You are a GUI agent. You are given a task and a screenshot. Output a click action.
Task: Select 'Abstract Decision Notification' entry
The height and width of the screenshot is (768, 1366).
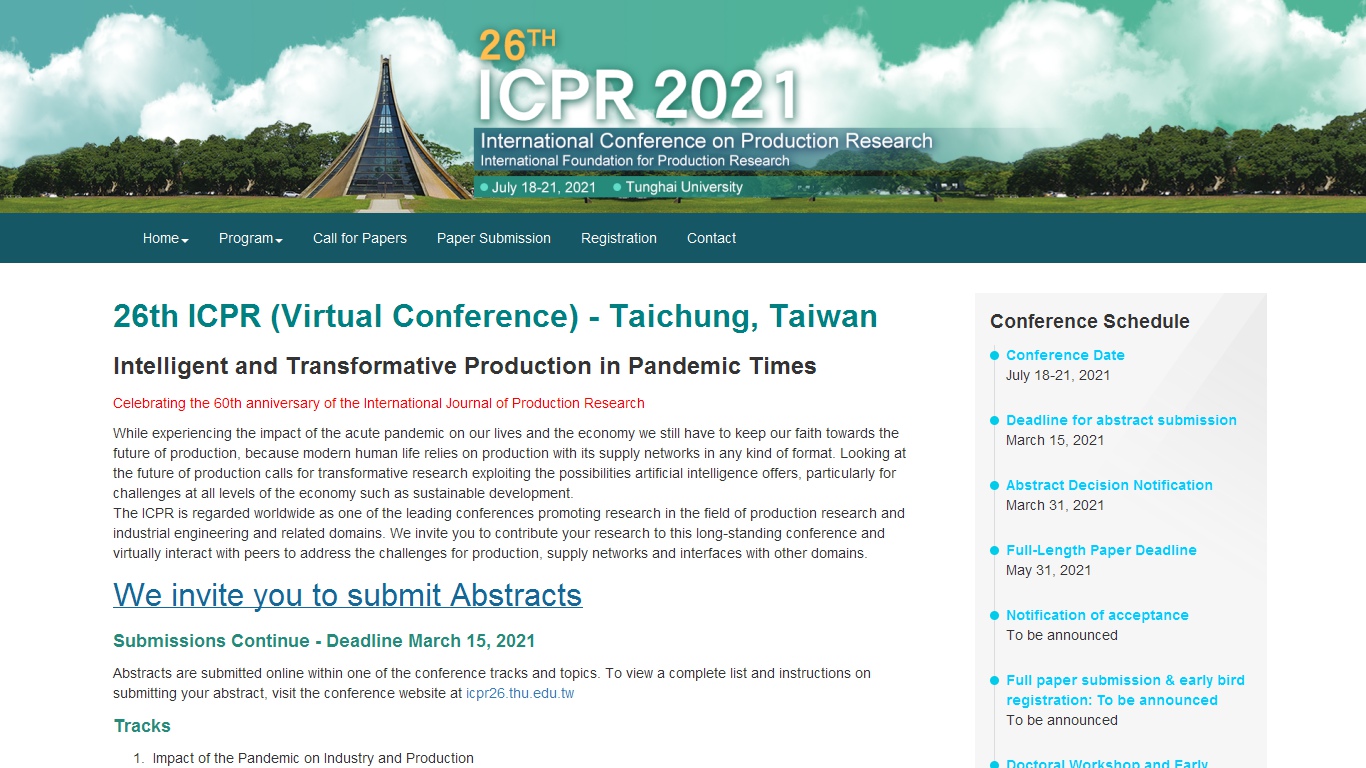[1109, 485]
